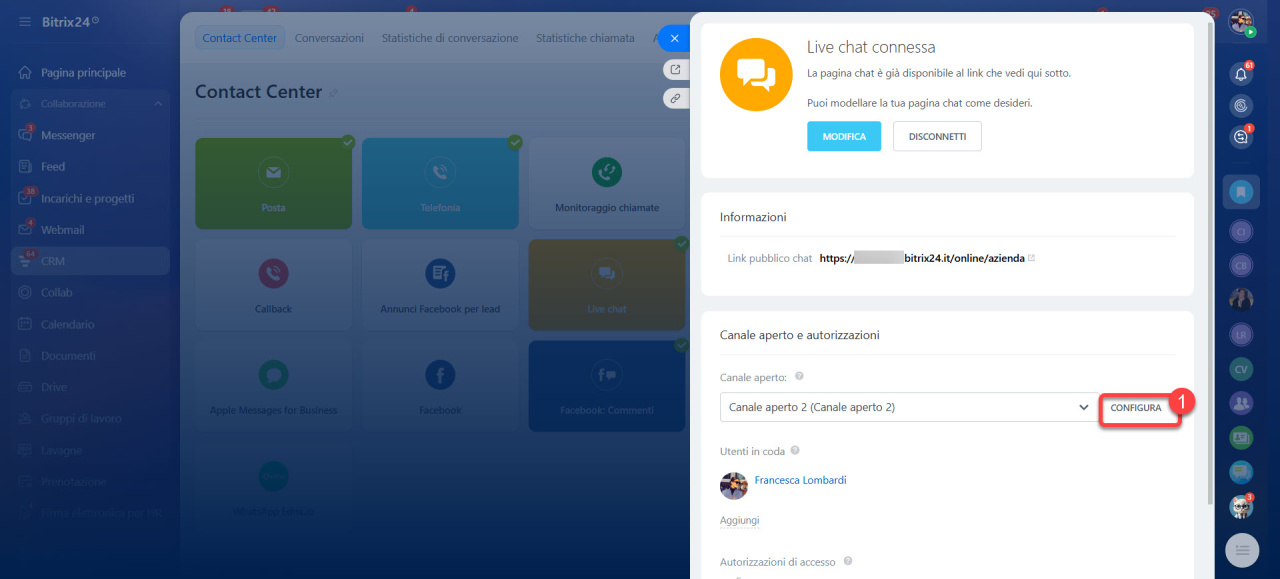1280x579 pixels.
Task: Click the Francesca Lombardi user link
Action: (x=800, y=480)
